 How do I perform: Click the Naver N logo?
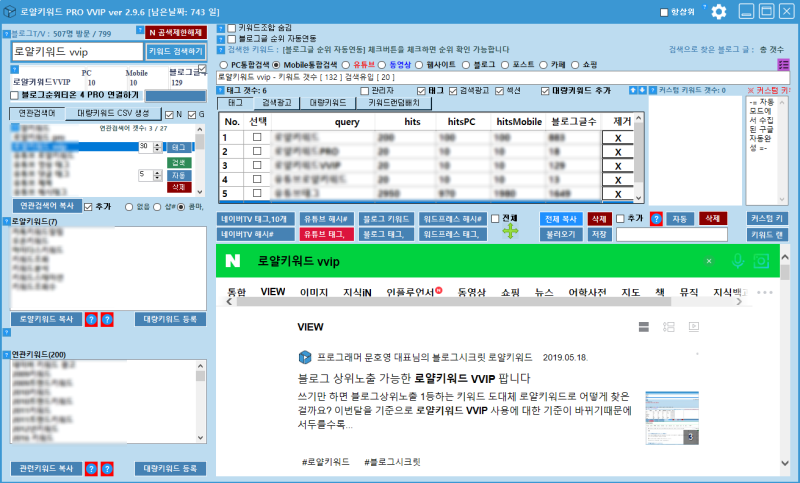pos(233,261)
